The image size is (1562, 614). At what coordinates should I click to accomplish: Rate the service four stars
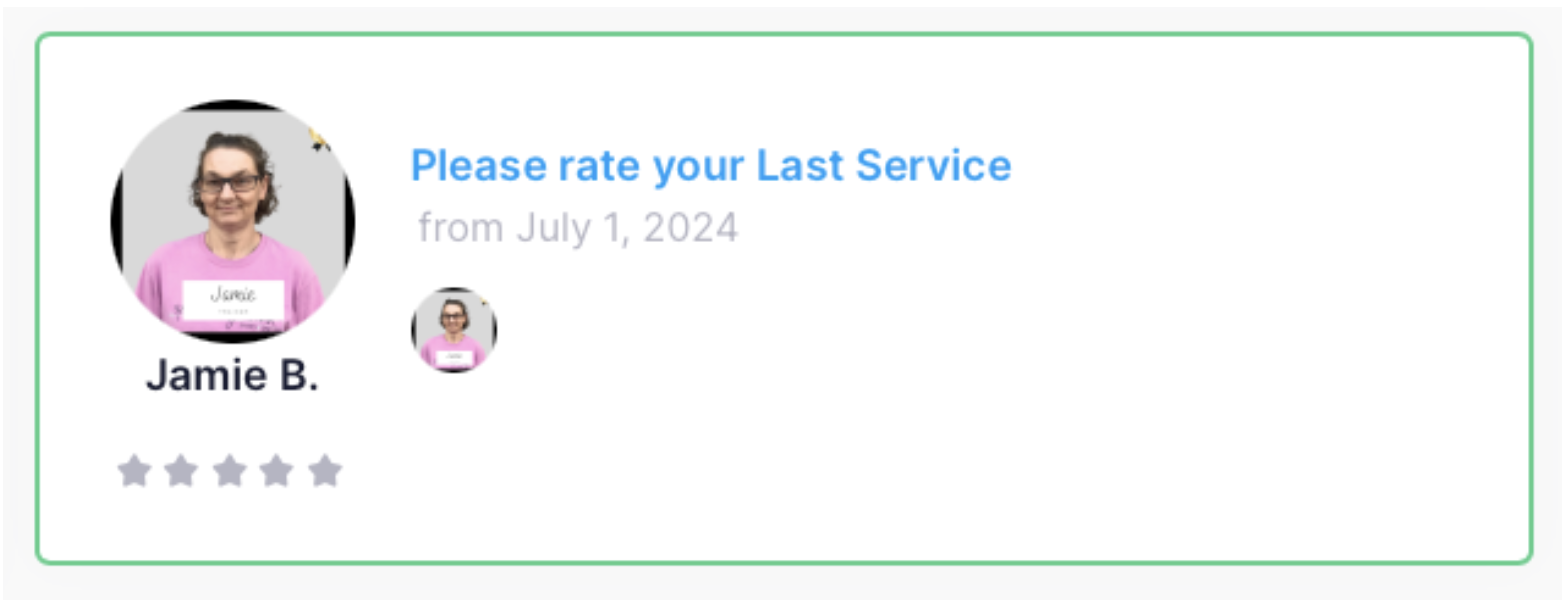pos(276,470)
